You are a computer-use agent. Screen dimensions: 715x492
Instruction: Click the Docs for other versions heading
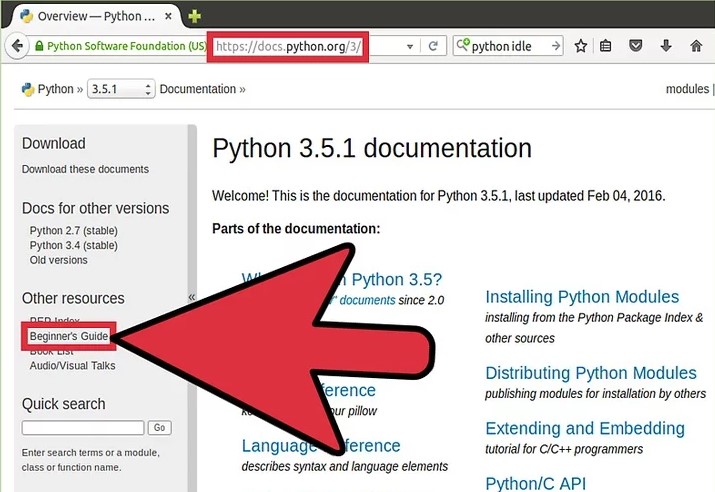[95, 208]
